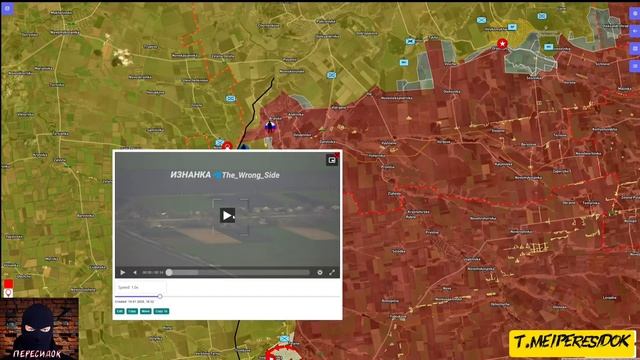
Task: Open the purple menu button in top-left corner
Action: 7,8
